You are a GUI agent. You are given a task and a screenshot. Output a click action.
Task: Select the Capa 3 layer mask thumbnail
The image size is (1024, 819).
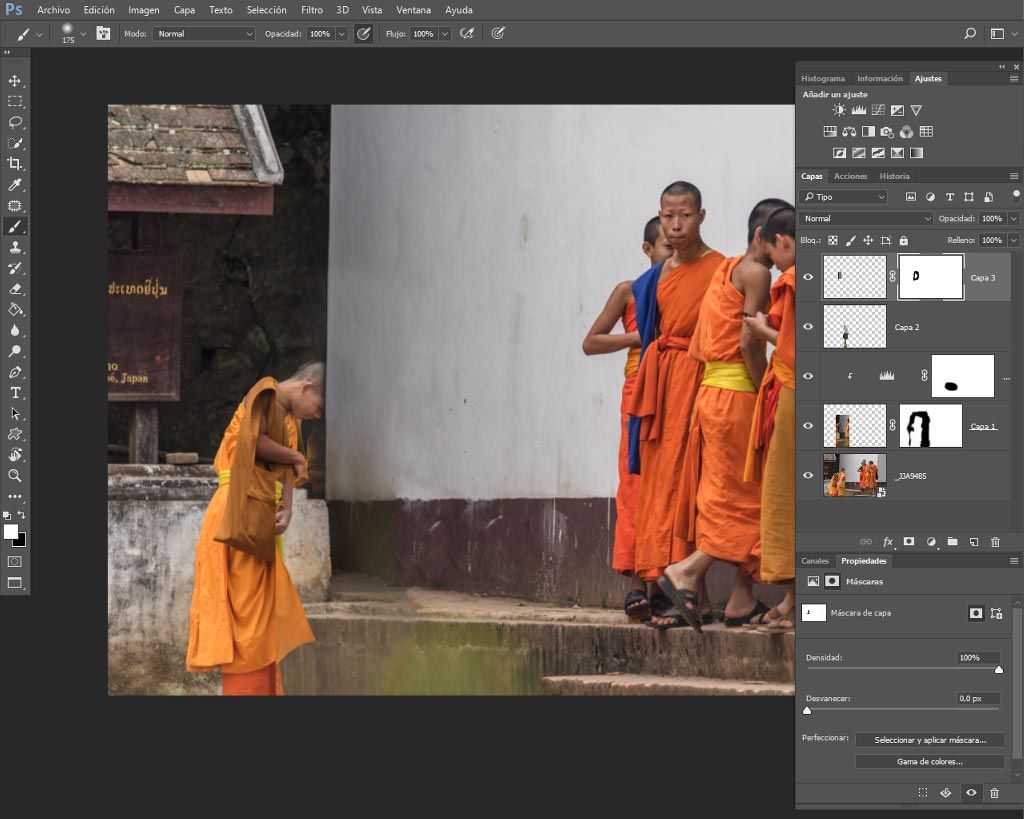click(931, 277)
